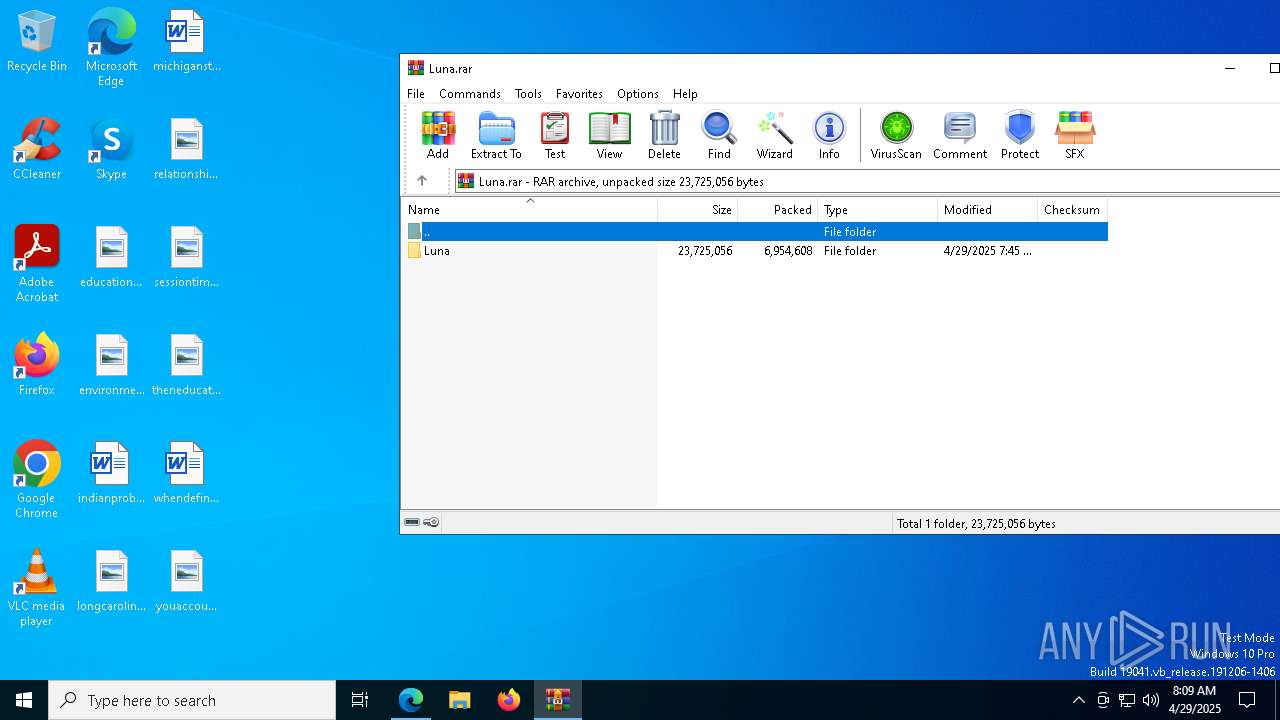
Task: Open the Favorites menu
Action: 579,93
